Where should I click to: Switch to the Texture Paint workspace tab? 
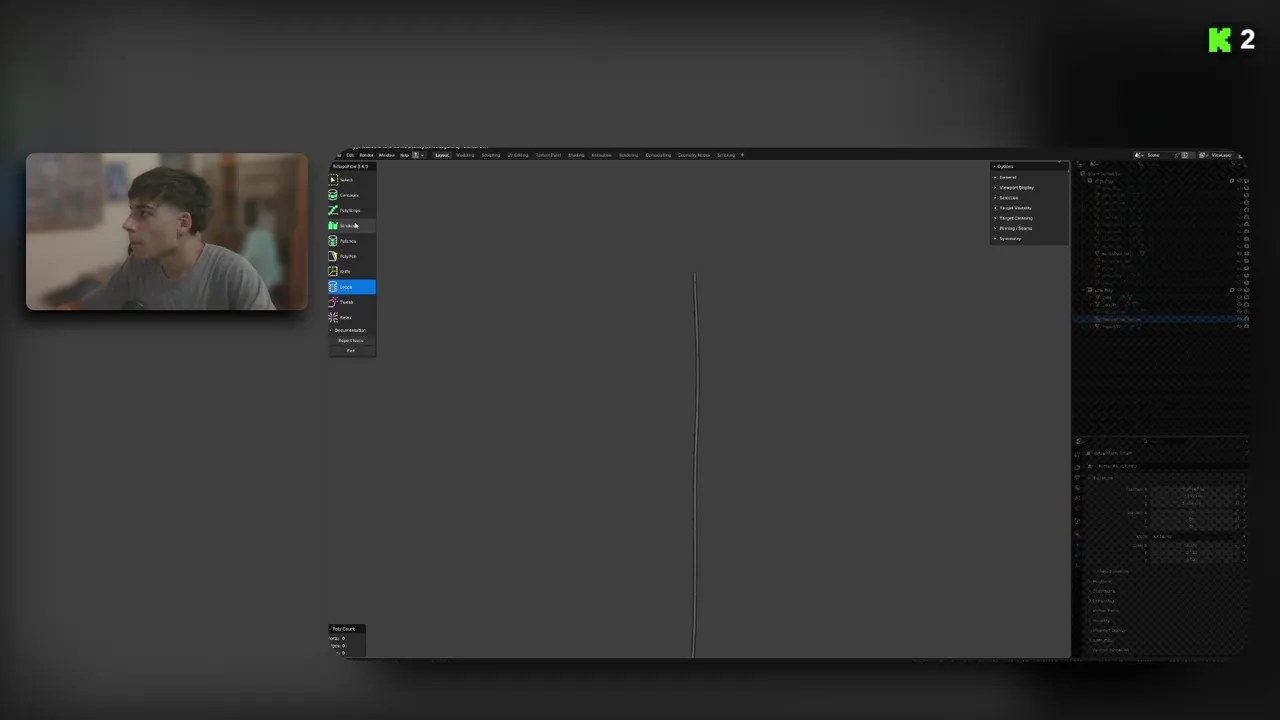point(548,155)
